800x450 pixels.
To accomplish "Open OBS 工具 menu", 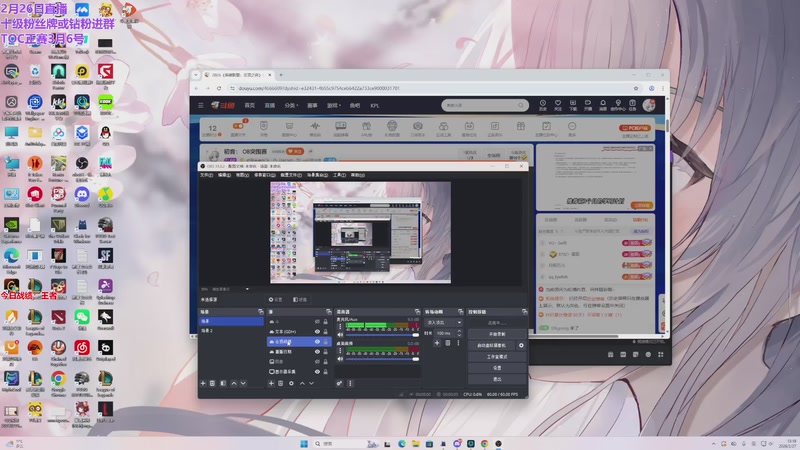I will coord(339,175).
